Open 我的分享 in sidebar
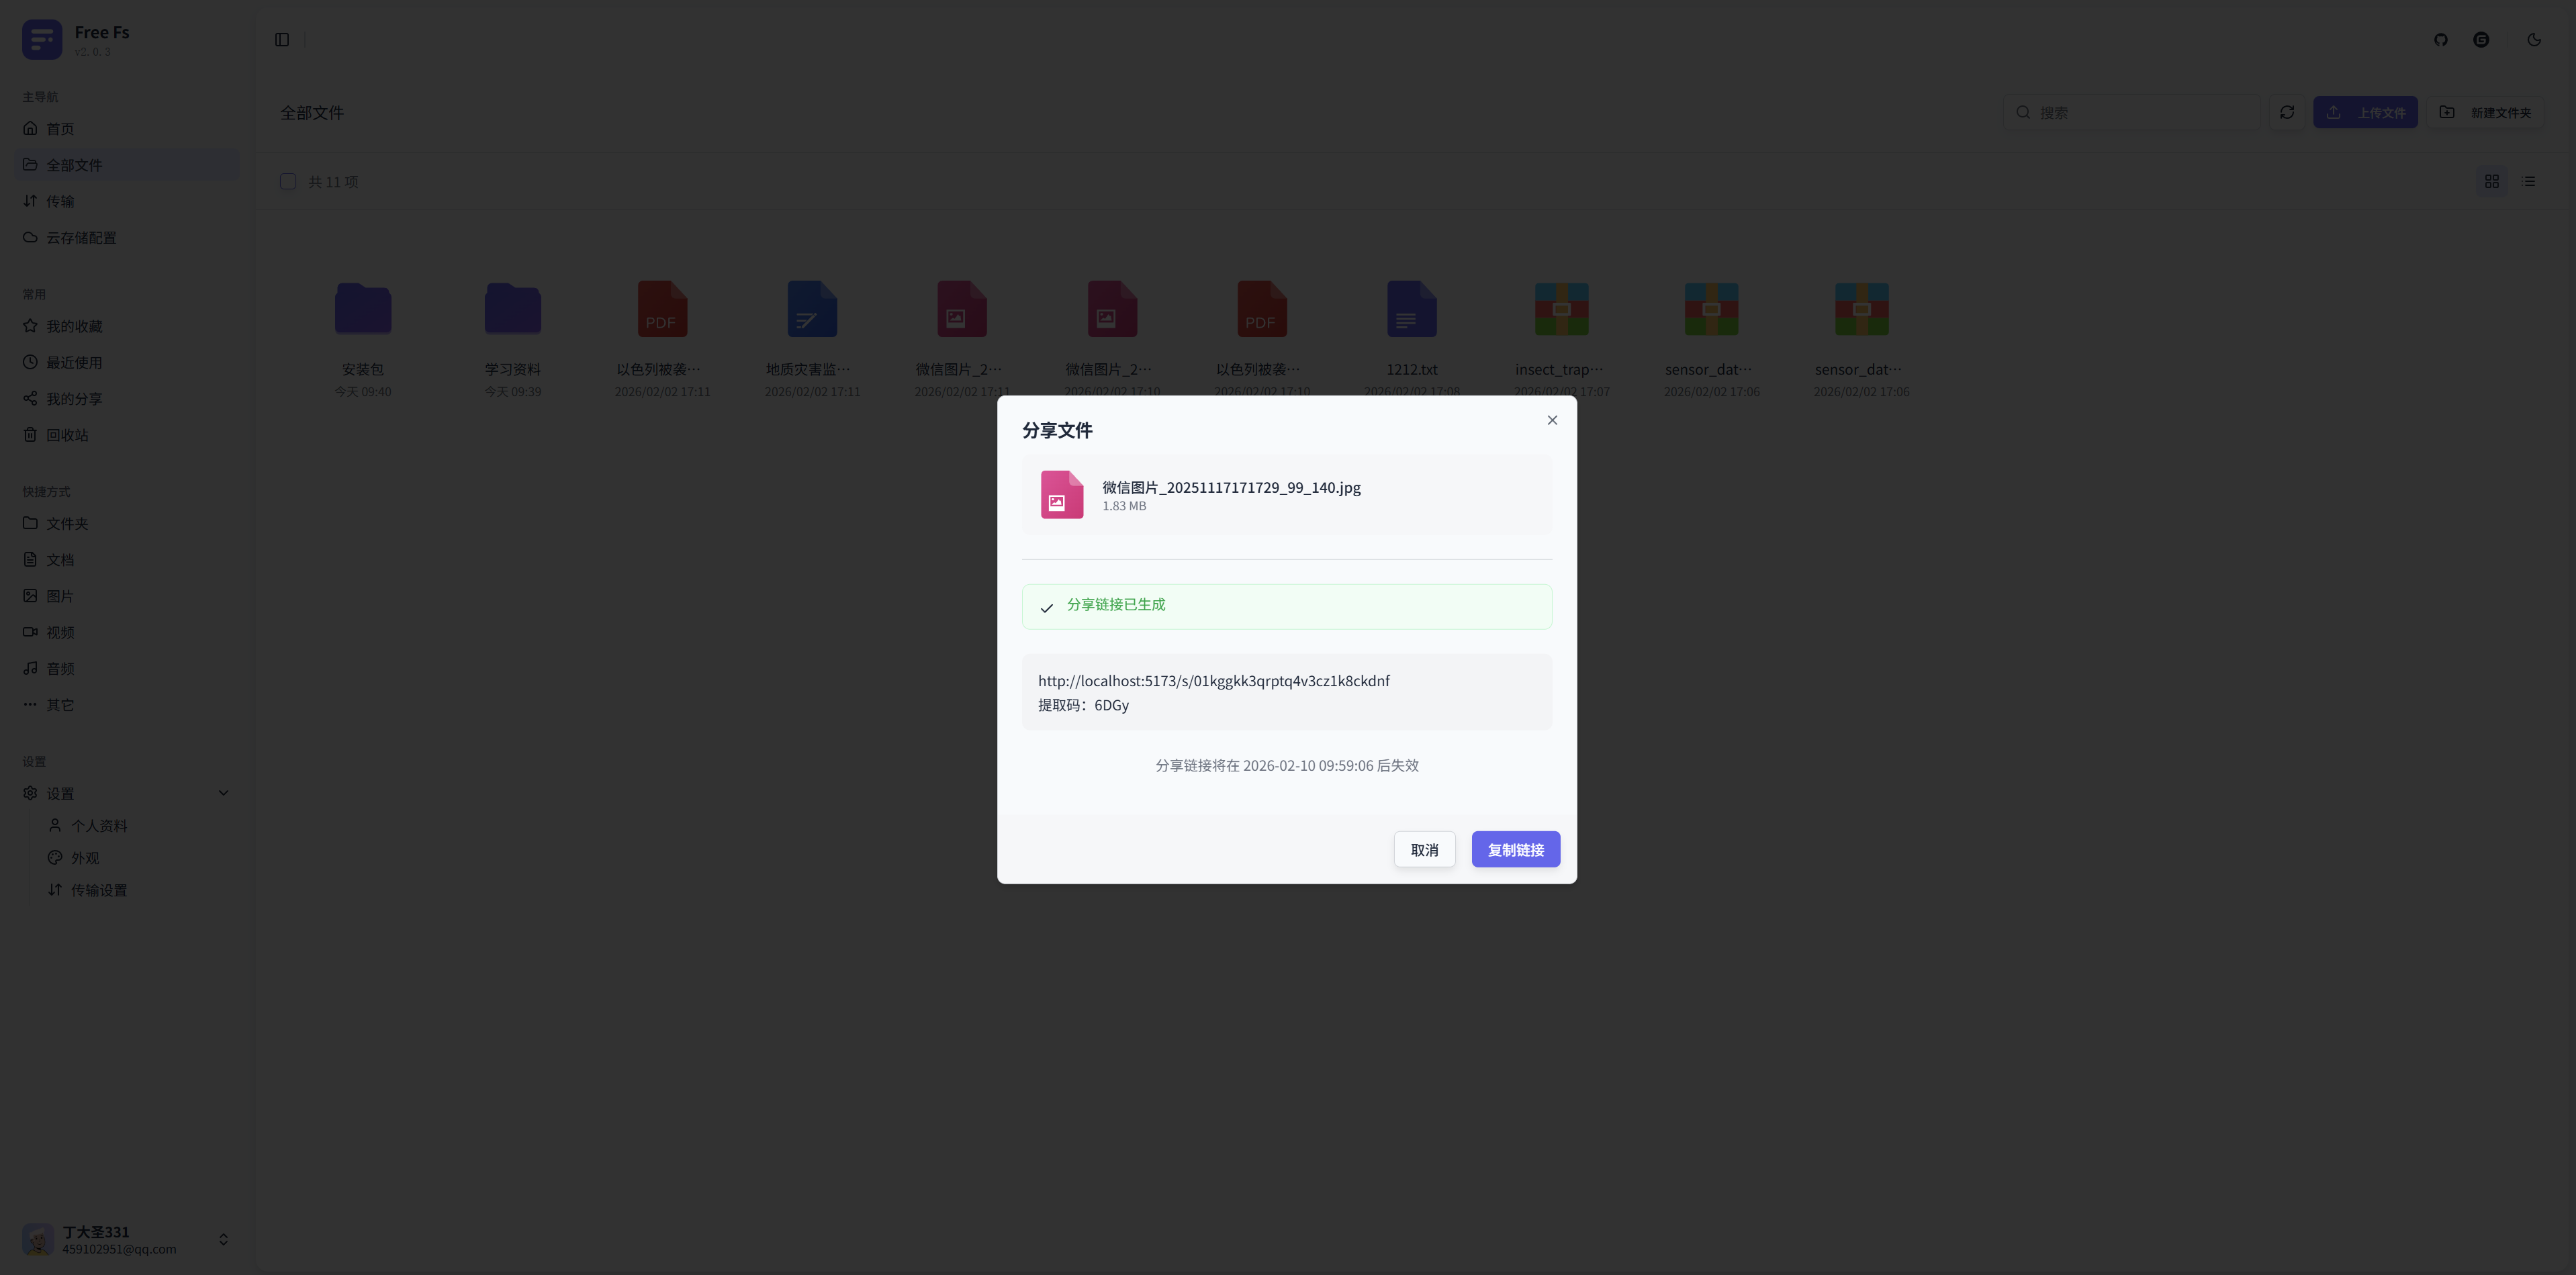 74,398
